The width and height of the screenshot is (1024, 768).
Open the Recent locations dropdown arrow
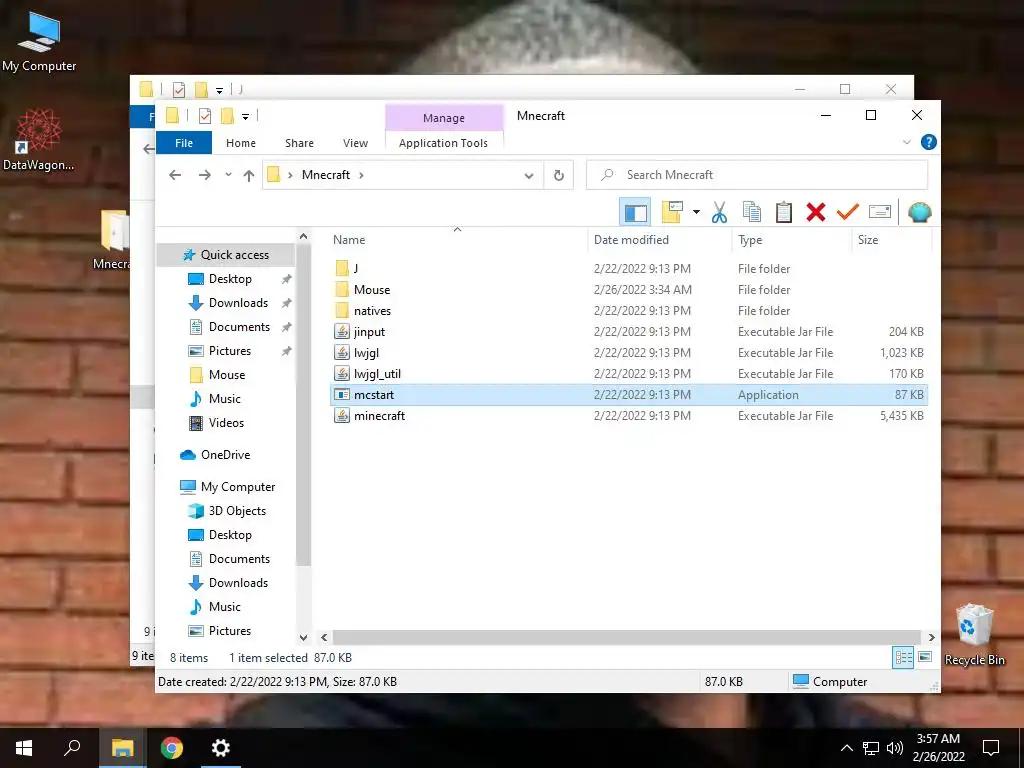click(228, 175)
